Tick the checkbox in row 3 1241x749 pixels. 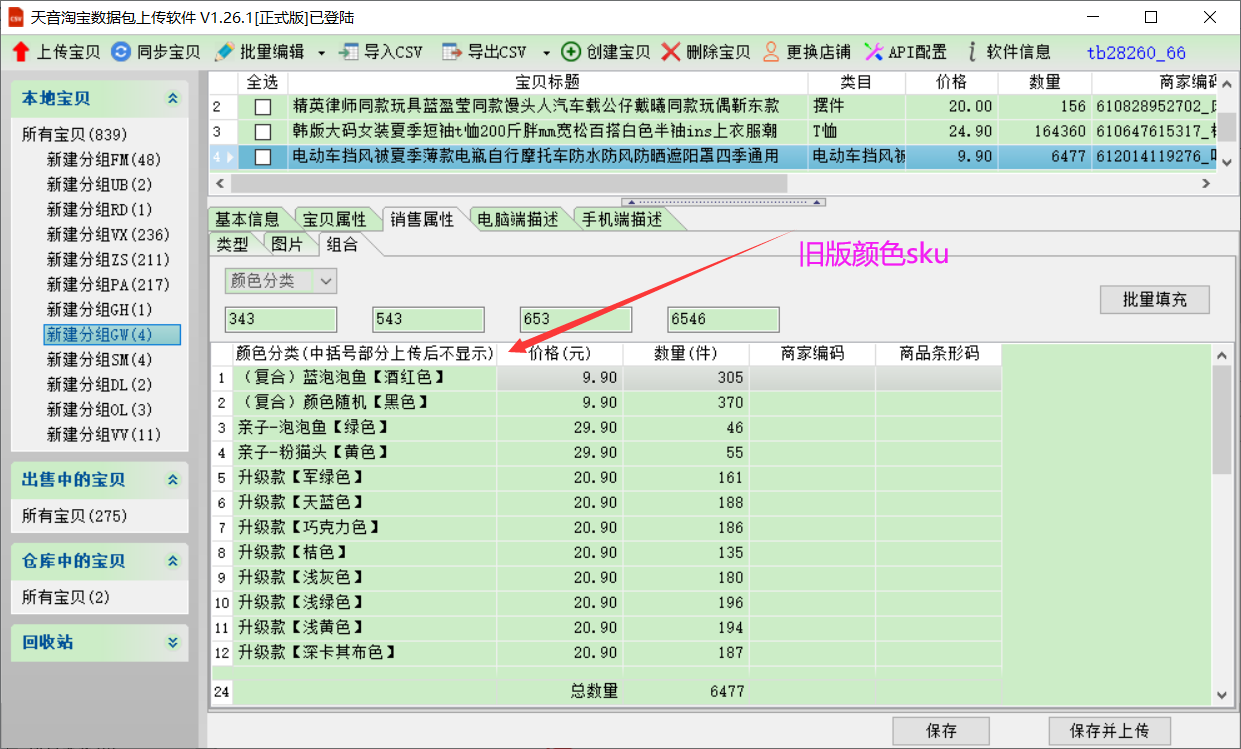click(x=263, y=132)
